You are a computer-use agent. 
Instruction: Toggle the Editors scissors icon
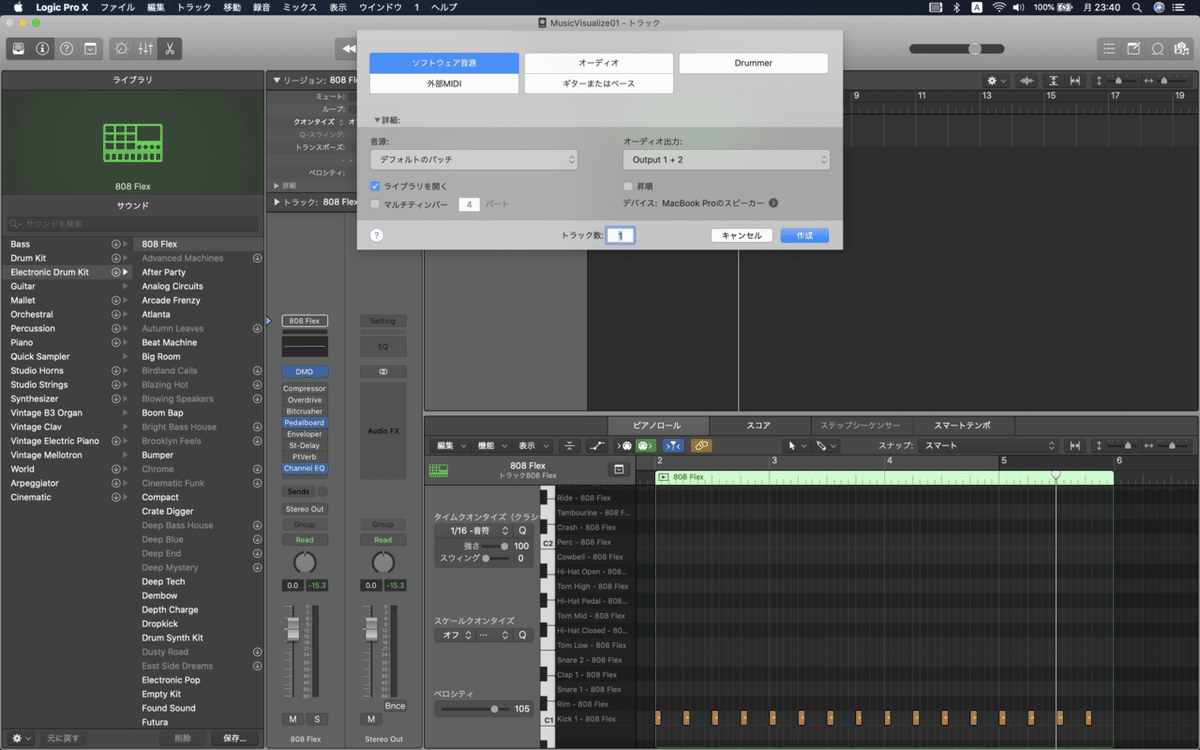[x=170, y=48]
